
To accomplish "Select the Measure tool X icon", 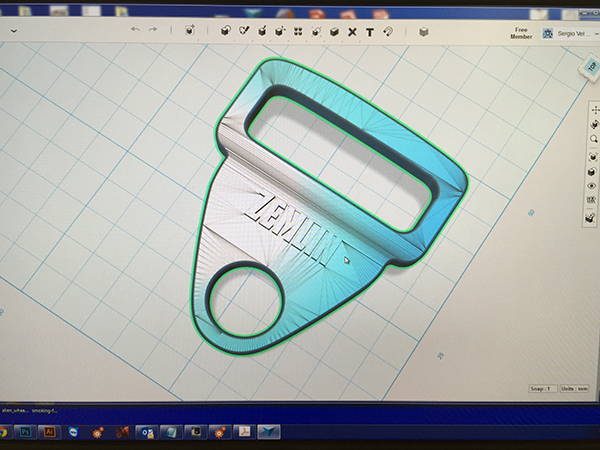I will (x=352, y=32).
